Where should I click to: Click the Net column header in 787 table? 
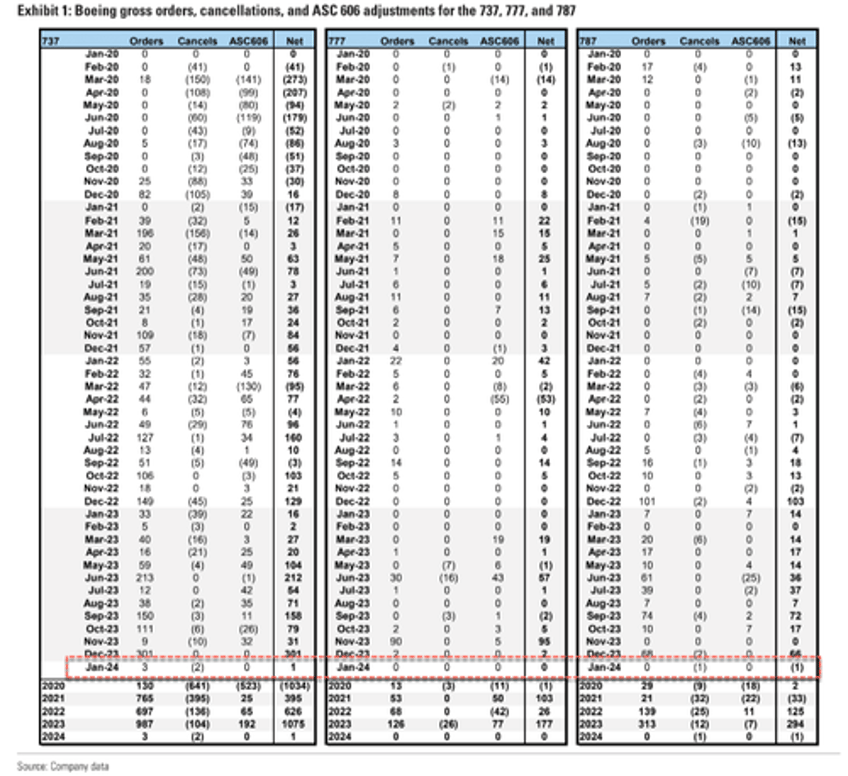797,41
